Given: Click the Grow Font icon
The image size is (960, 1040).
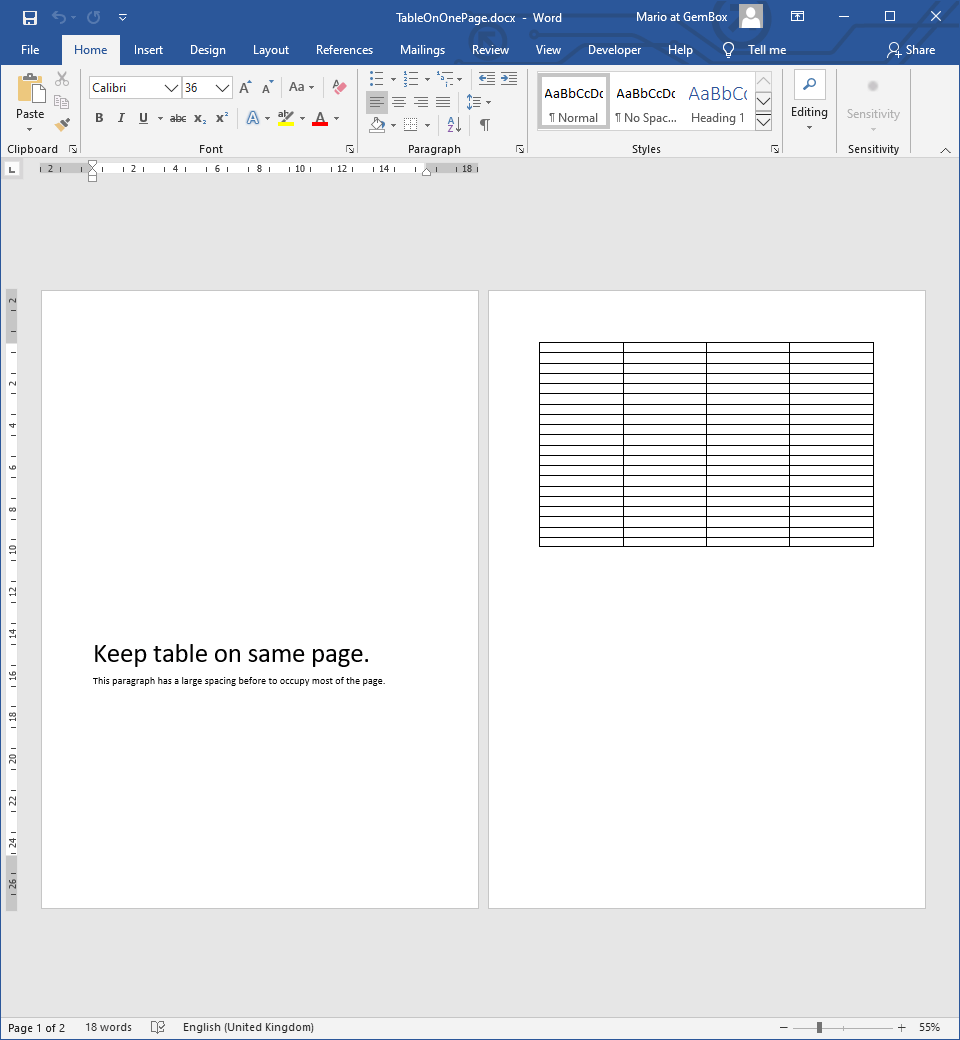Looking at the screenshot, I should point(245,88).
